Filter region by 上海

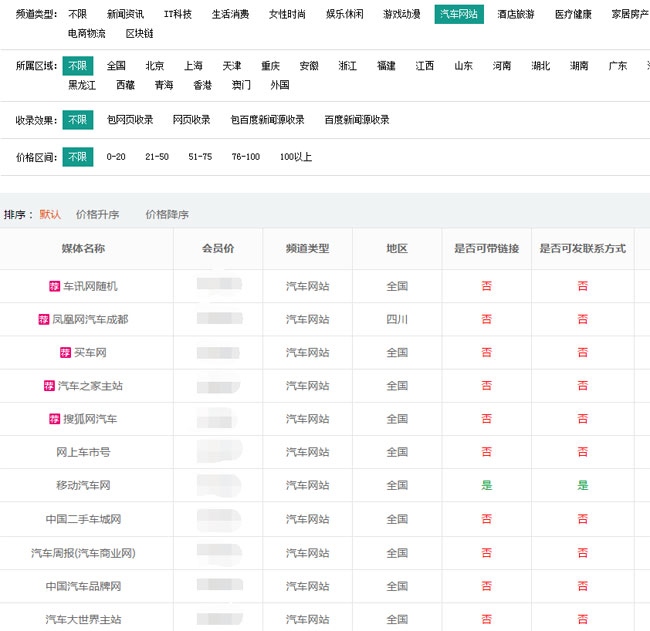[x=193, y=66]
